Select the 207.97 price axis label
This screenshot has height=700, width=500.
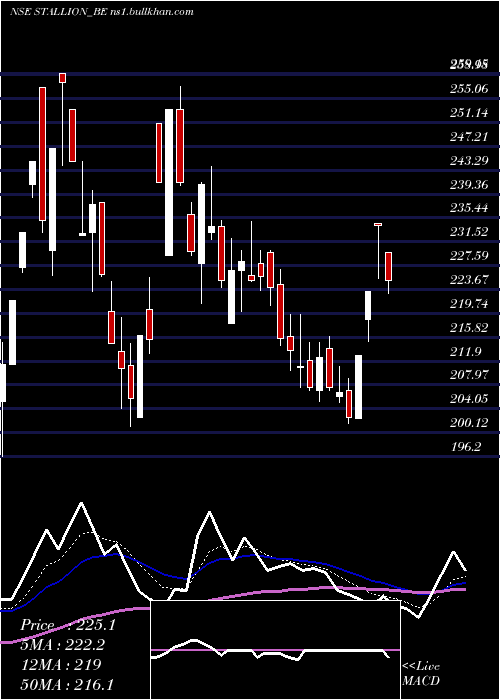tap(469, 375)
